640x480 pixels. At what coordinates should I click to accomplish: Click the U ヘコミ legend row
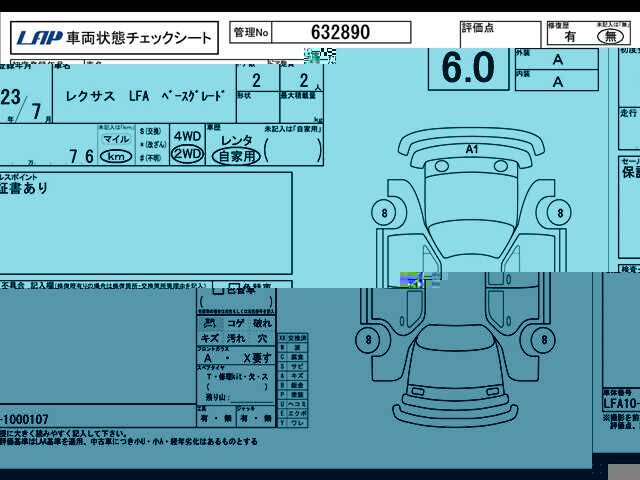coord(293,404)
